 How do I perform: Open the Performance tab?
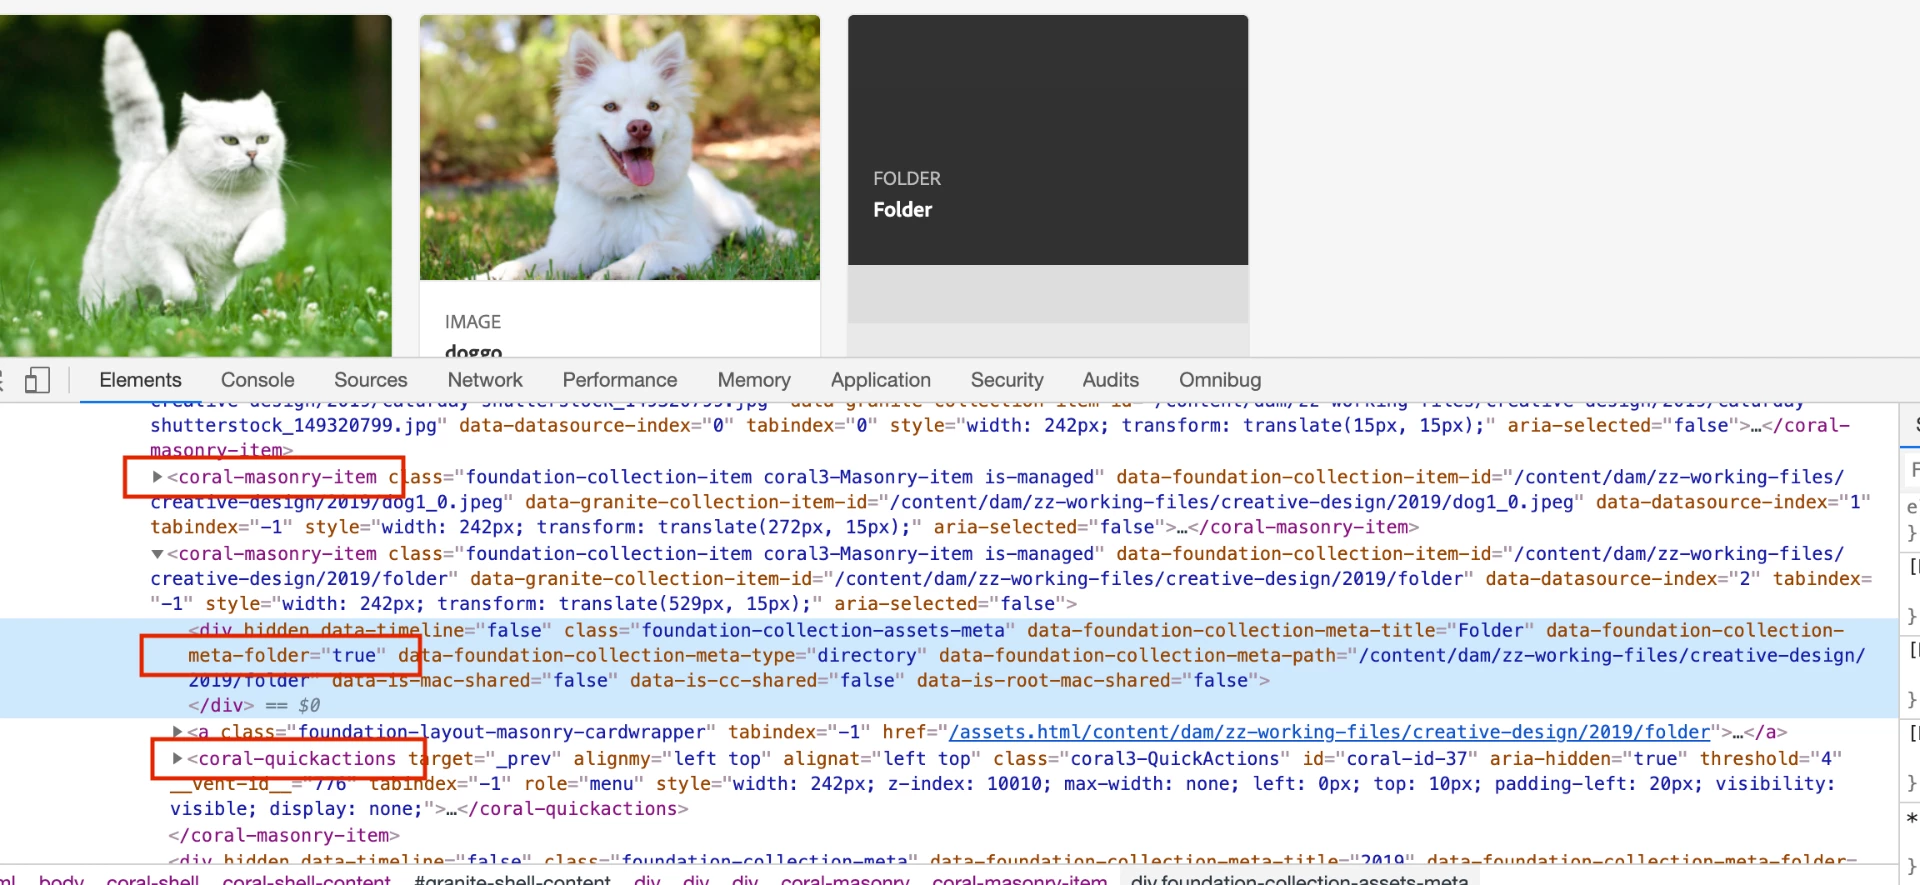[620, 380]
